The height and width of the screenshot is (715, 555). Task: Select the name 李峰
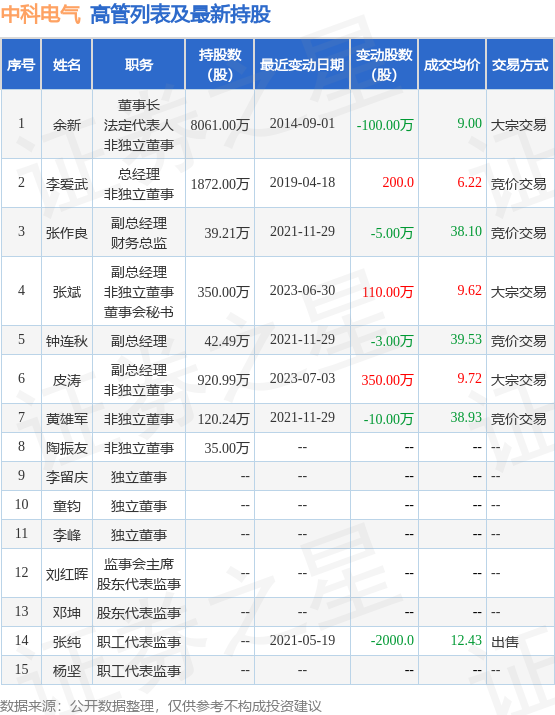67,535
